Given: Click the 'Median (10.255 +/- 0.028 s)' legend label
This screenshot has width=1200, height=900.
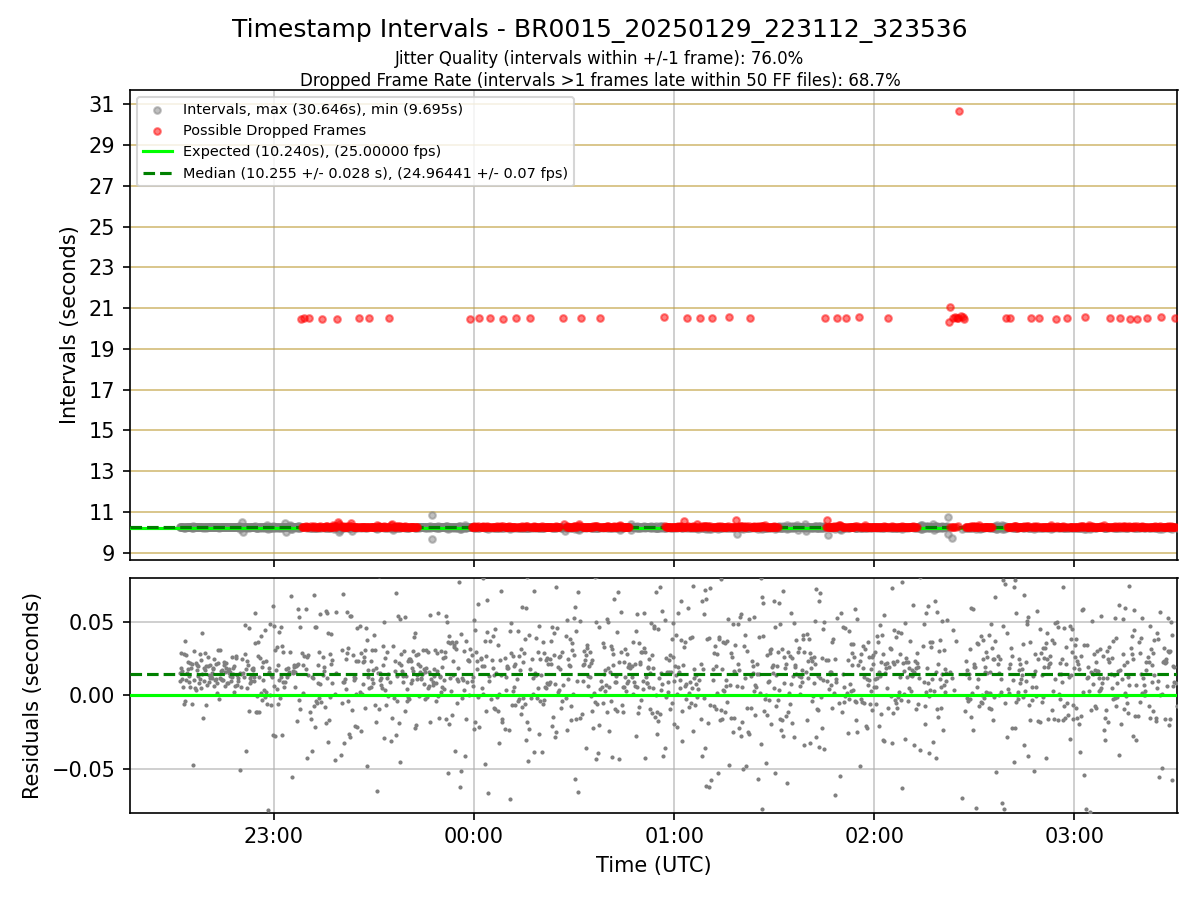Looking at the screenshot, I should point(375,173).
